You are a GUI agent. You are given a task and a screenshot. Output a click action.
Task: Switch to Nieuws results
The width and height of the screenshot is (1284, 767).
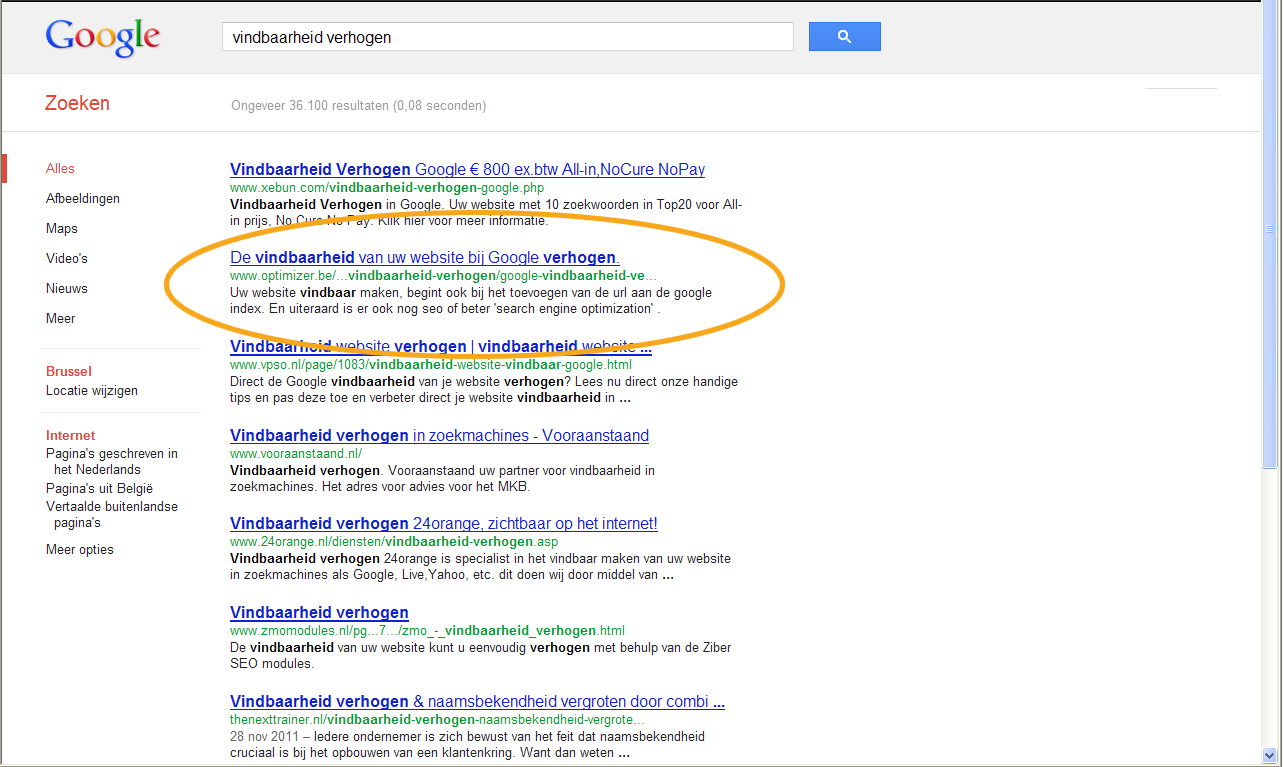(67, 289)
